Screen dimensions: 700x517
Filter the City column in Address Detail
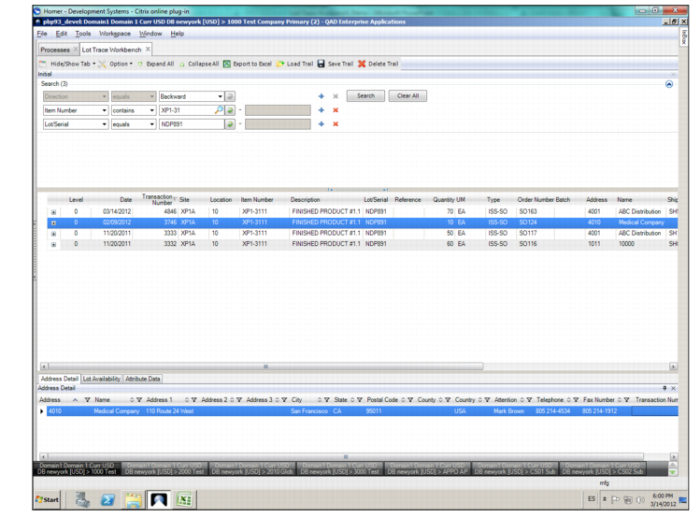327,400
